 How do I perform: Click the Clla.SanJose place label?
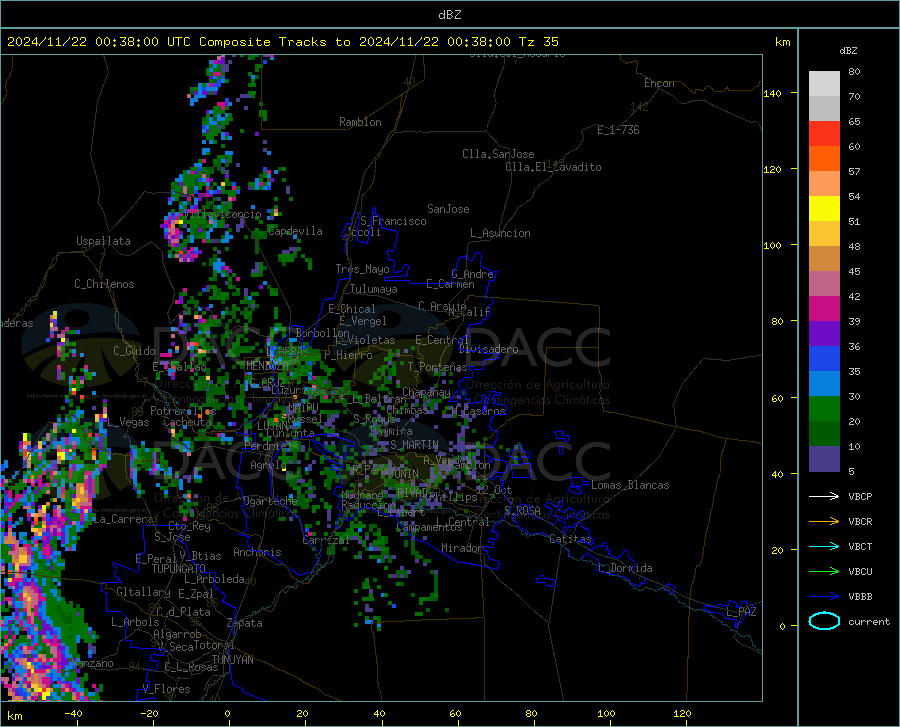(x=498, y=154)
